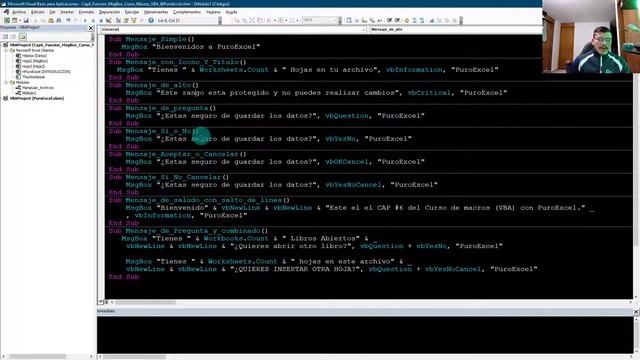This screenshot has width=640, height=360.
Task: Open the Archivo menu
Action: tap(19, 12)
